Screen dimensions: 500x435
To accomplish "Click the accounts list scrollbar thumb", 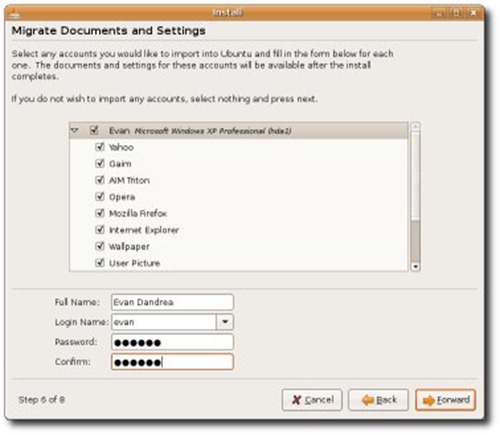I will click(415, 241).
